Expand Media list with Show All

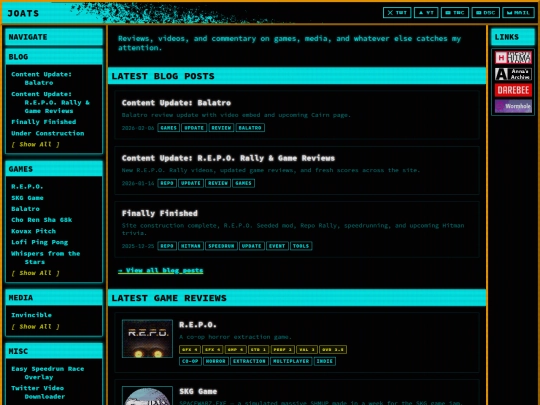tap(35, 326)
